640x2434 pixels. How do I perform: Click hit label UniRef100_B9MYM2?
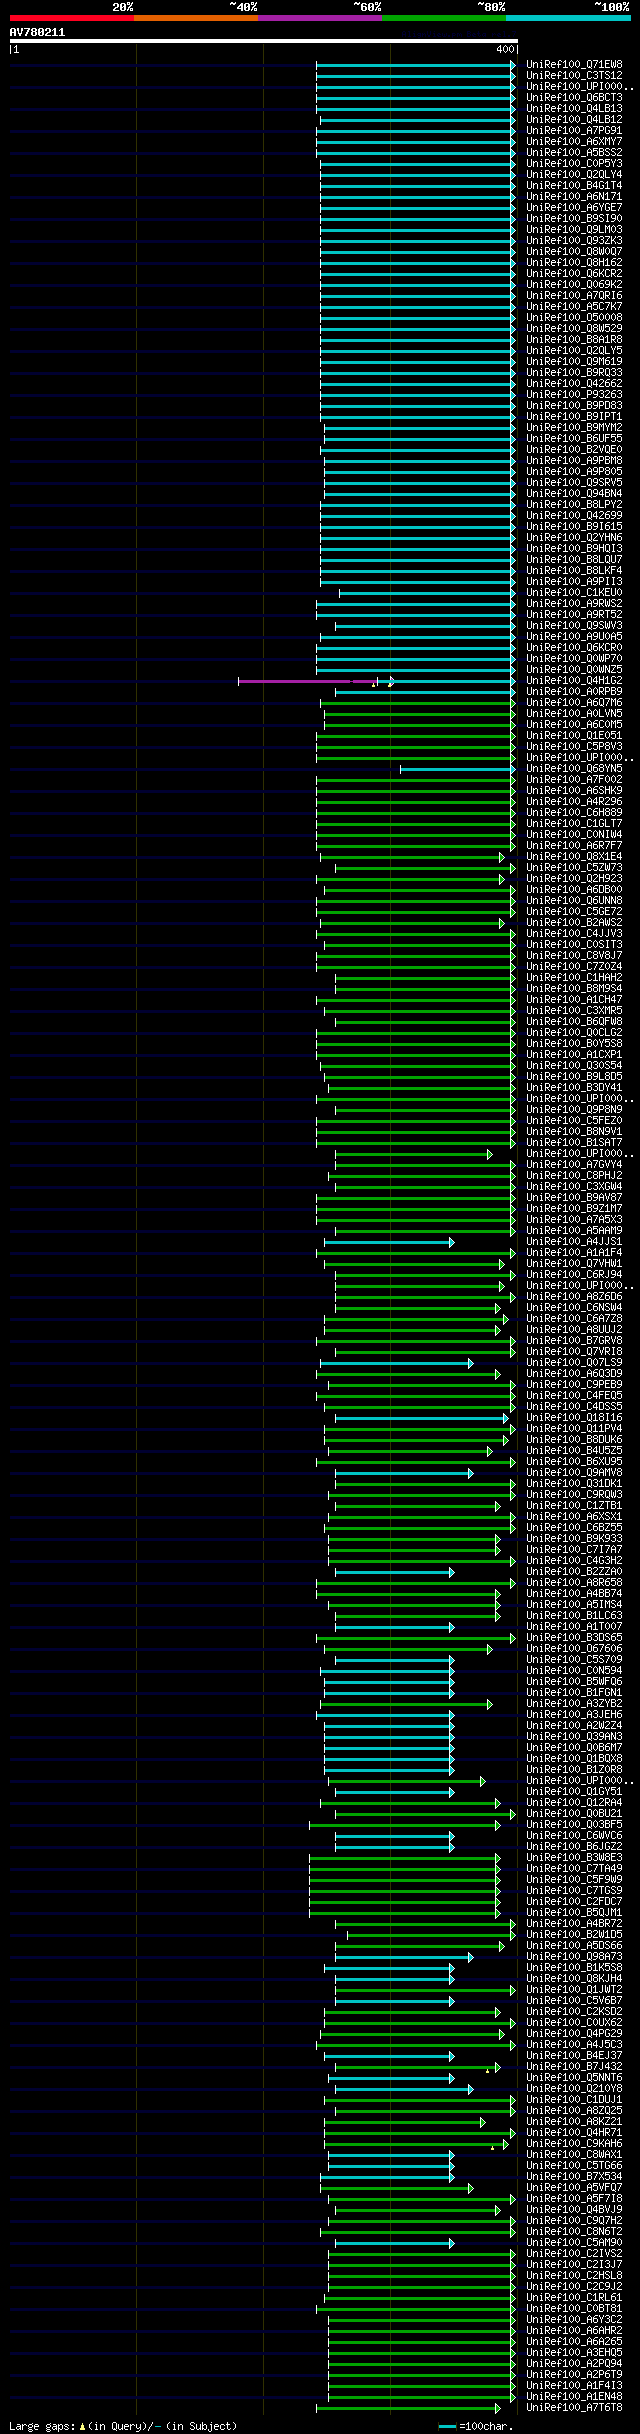pos(574,428)
